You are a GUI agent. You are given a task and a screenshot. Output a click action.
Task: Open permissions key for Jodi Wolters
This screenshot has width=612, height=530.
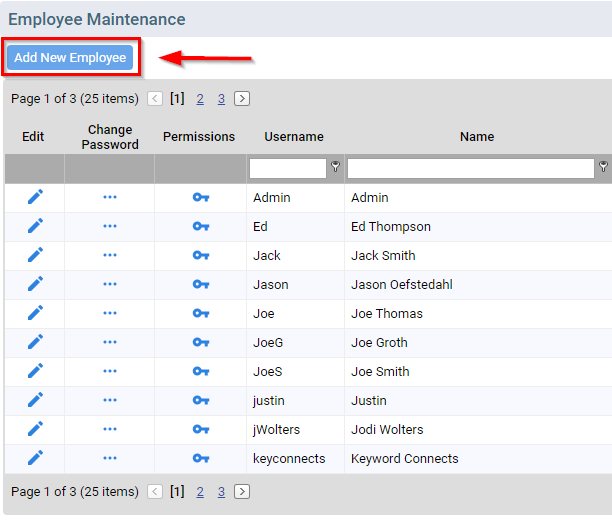(201, 429)
